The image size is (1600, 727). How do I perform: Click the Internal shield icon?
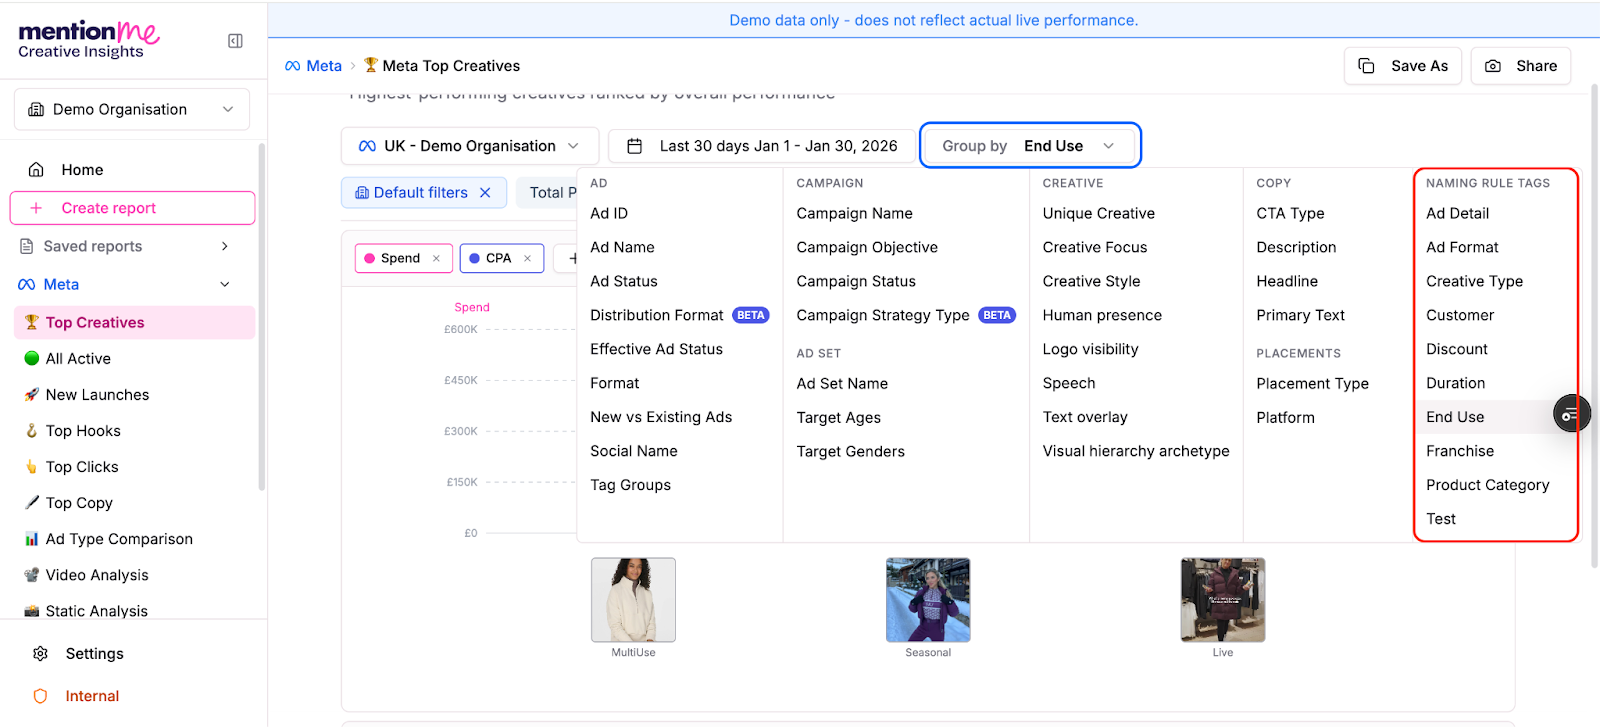click(x=41, y=696)
